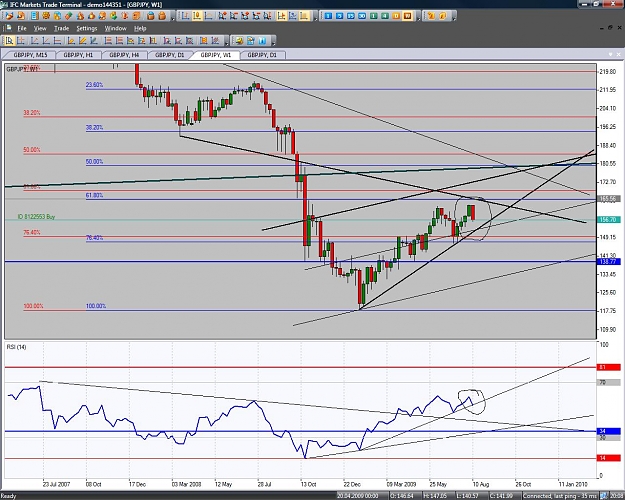Viewport: 625px width, 500px height.
Task: Select the 30-minute timeframe button
Action: 362,16
